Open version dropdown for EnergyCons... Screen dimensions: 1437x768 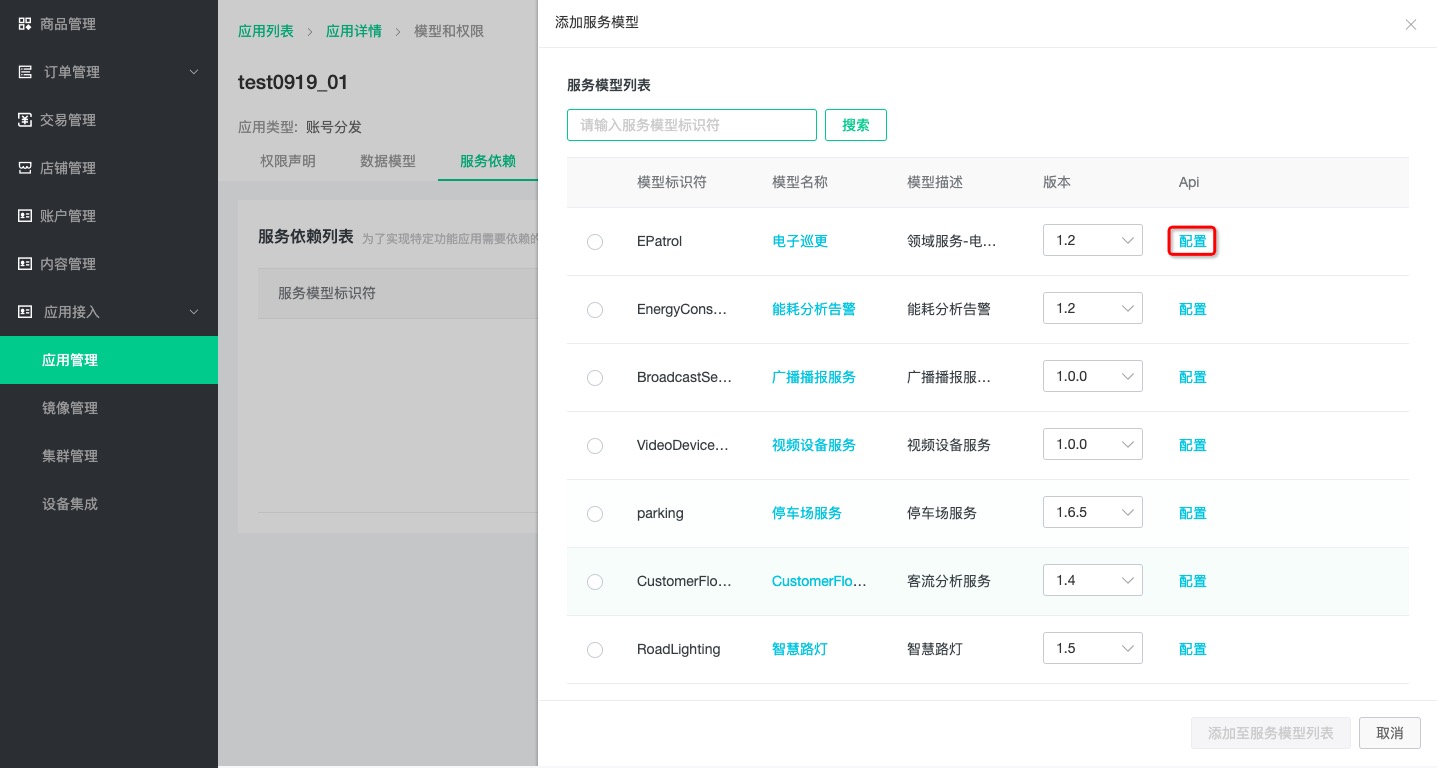click(1093, 309)
